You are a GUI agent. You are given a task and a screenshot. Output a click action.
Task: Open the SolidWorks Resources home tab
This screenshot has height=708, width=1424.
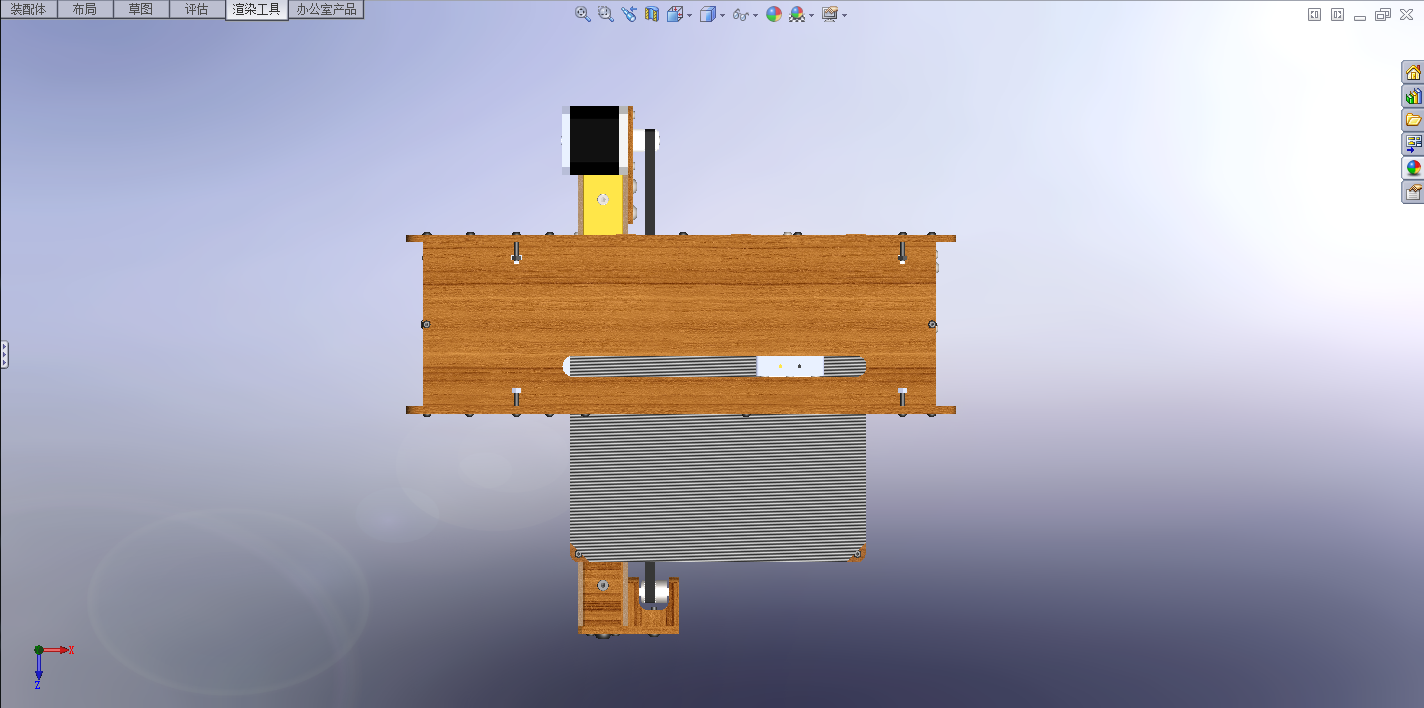point(1413,72)
